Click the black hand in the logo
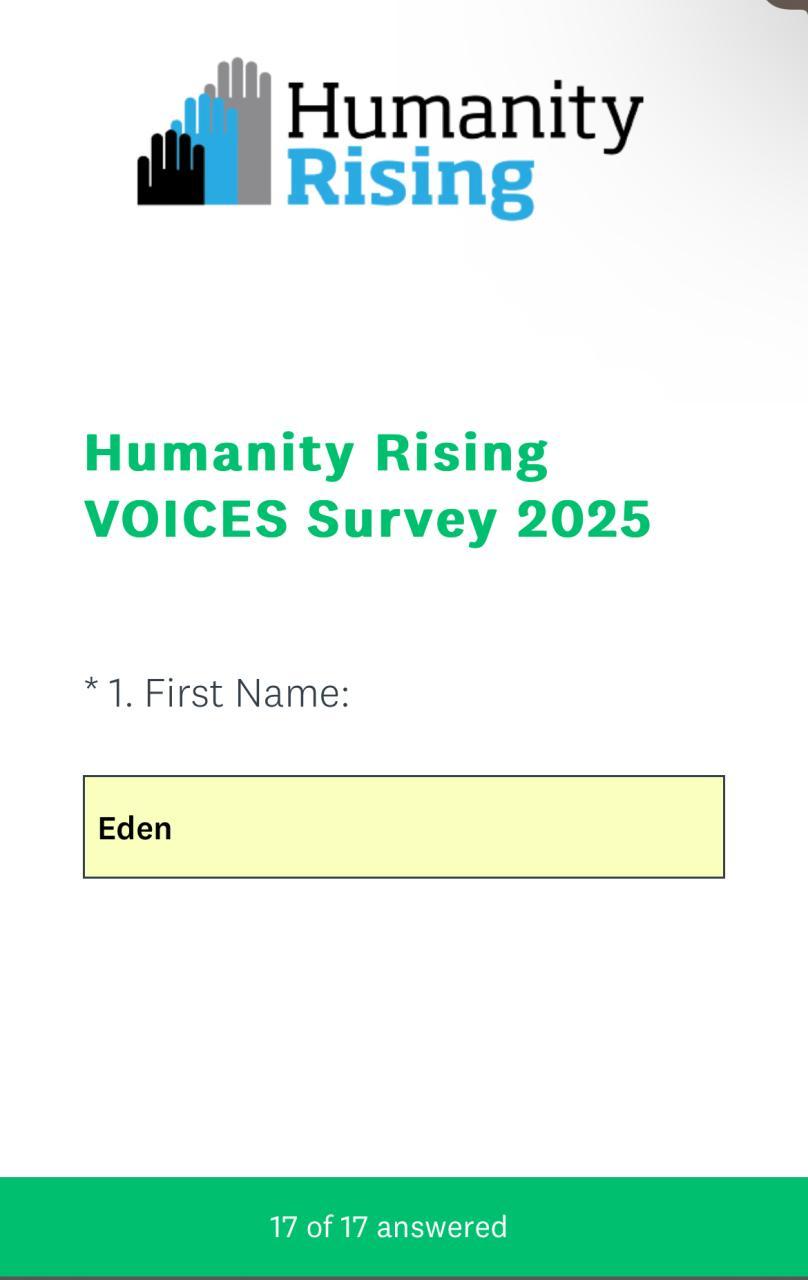 pos(169,170)
